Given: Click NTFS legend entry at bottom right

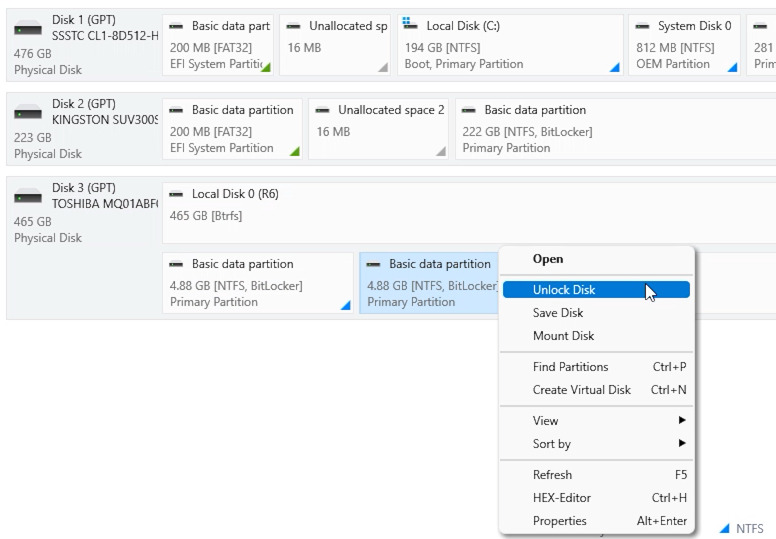Looking at the screenshot, I should click(x=742, y=529).
